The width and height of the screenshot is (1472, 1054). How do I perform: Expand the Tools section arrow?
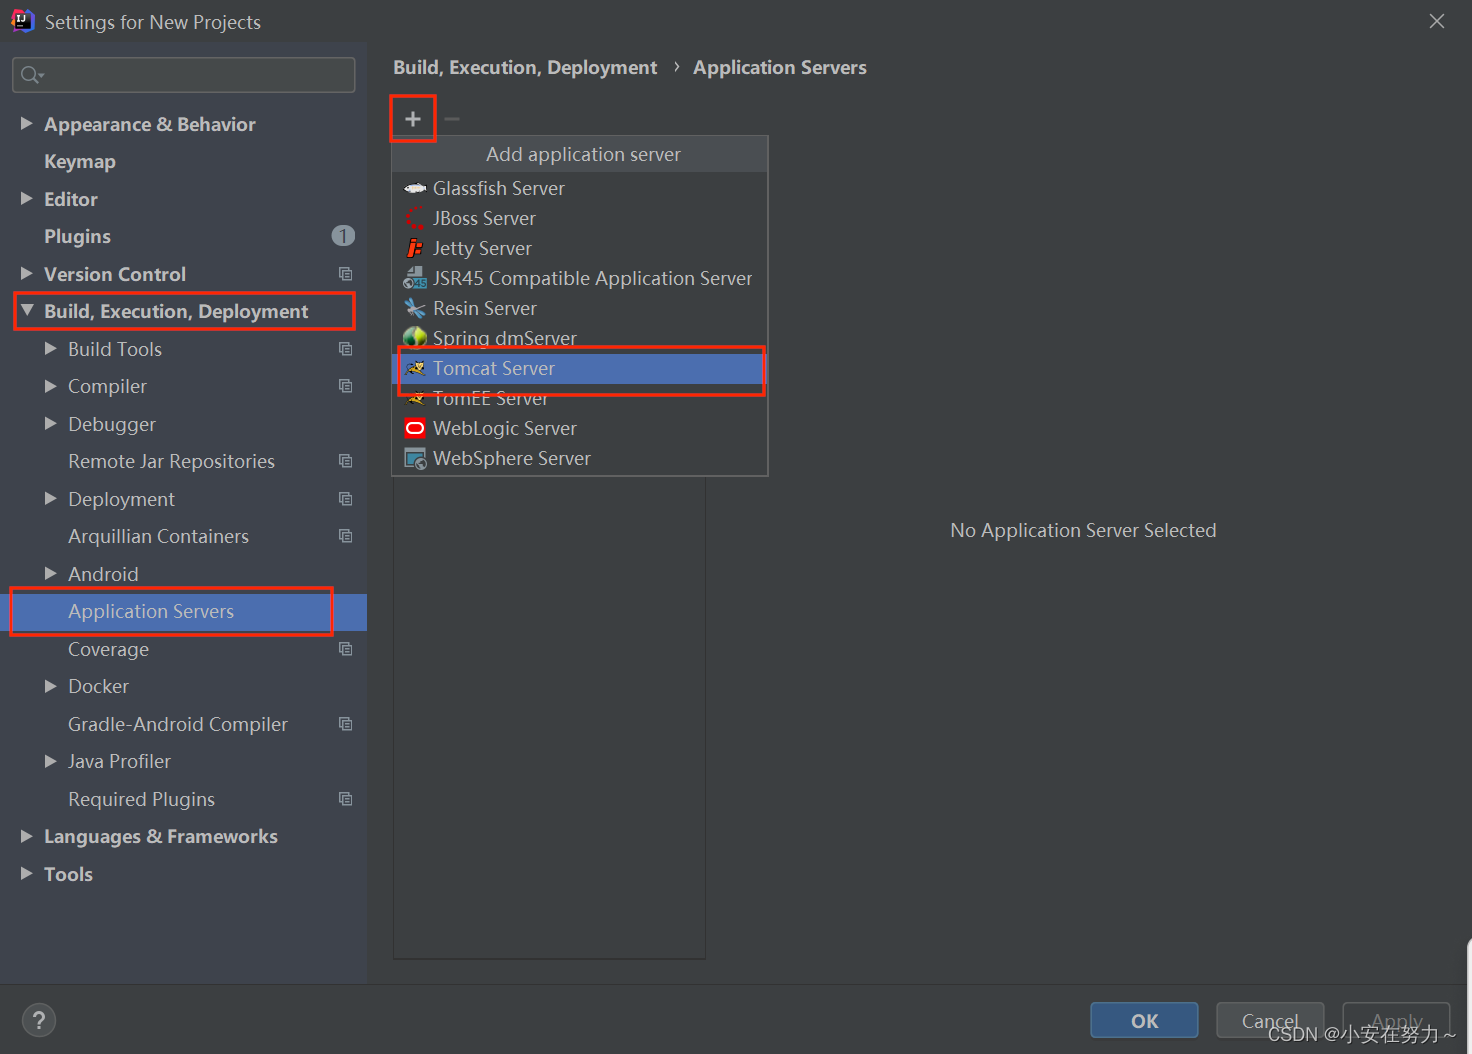click(27, 873)
